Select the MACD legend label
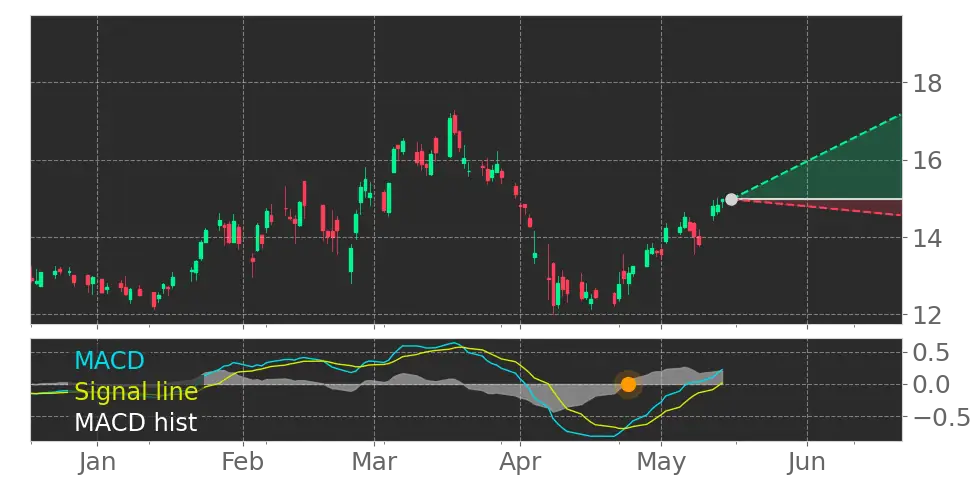Viewport: 972px width, 486px height. coord(110,360)
